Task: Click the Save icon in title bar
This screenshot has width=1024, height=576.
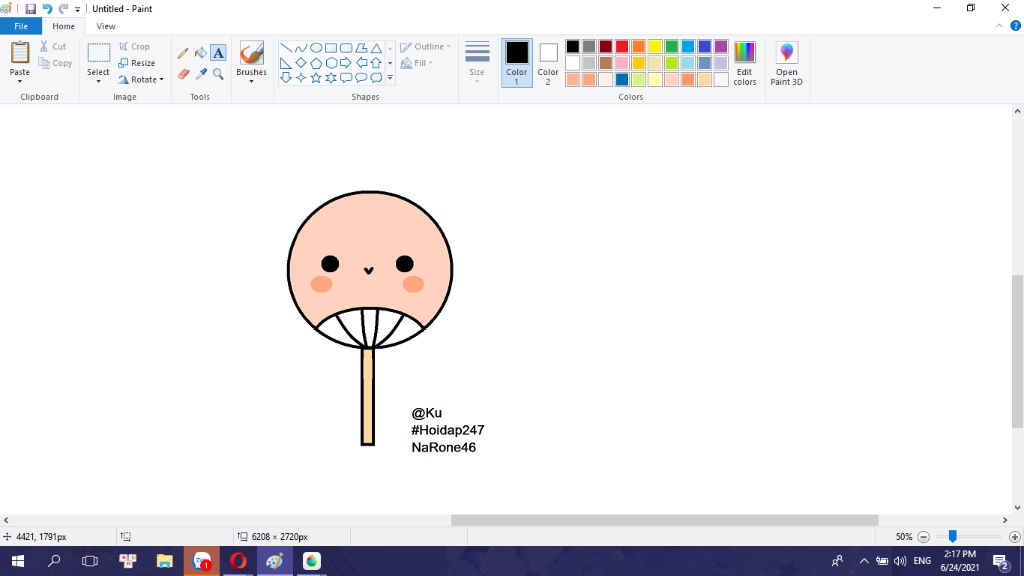Action: pos(30,9)
